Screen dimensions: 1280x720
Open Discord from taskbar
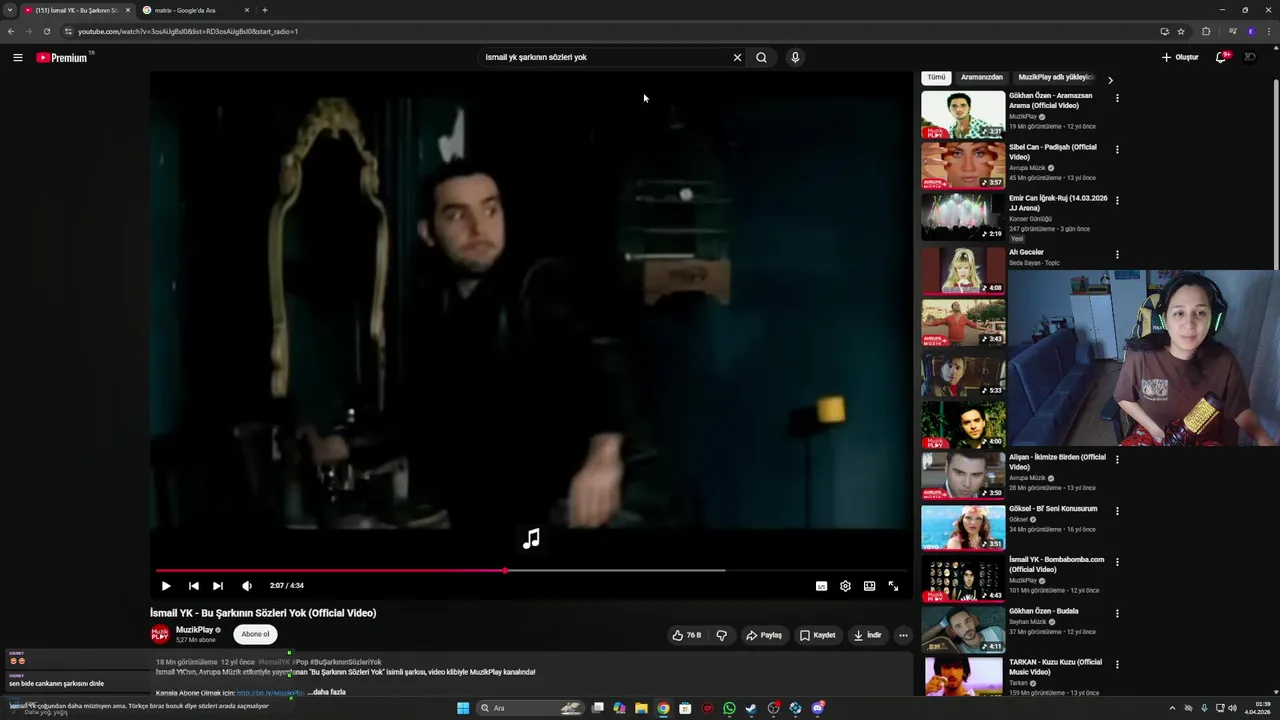coord(818,708)
